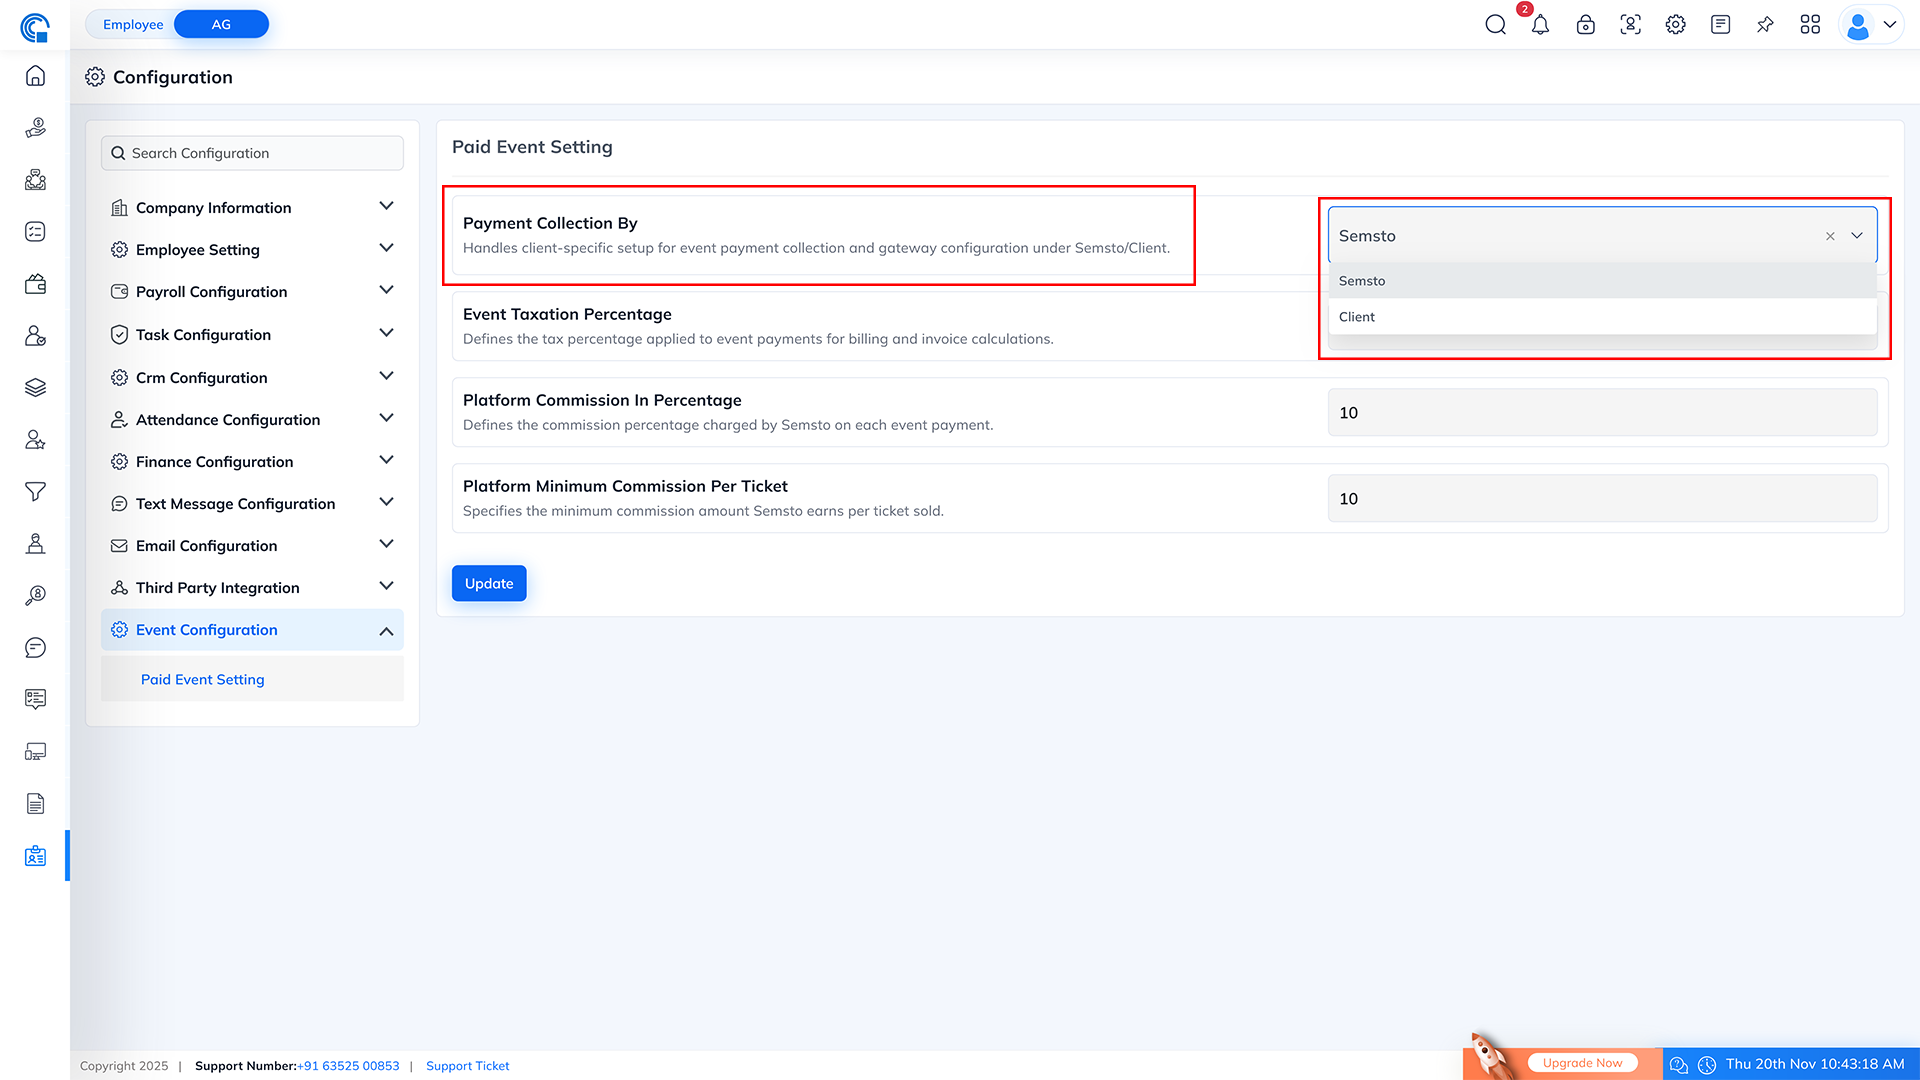This screenshot has width=1920, height=1080.
Task: Open the chat bubble in the sidebar
Action: pyautogui.click(x=35, y=647)
